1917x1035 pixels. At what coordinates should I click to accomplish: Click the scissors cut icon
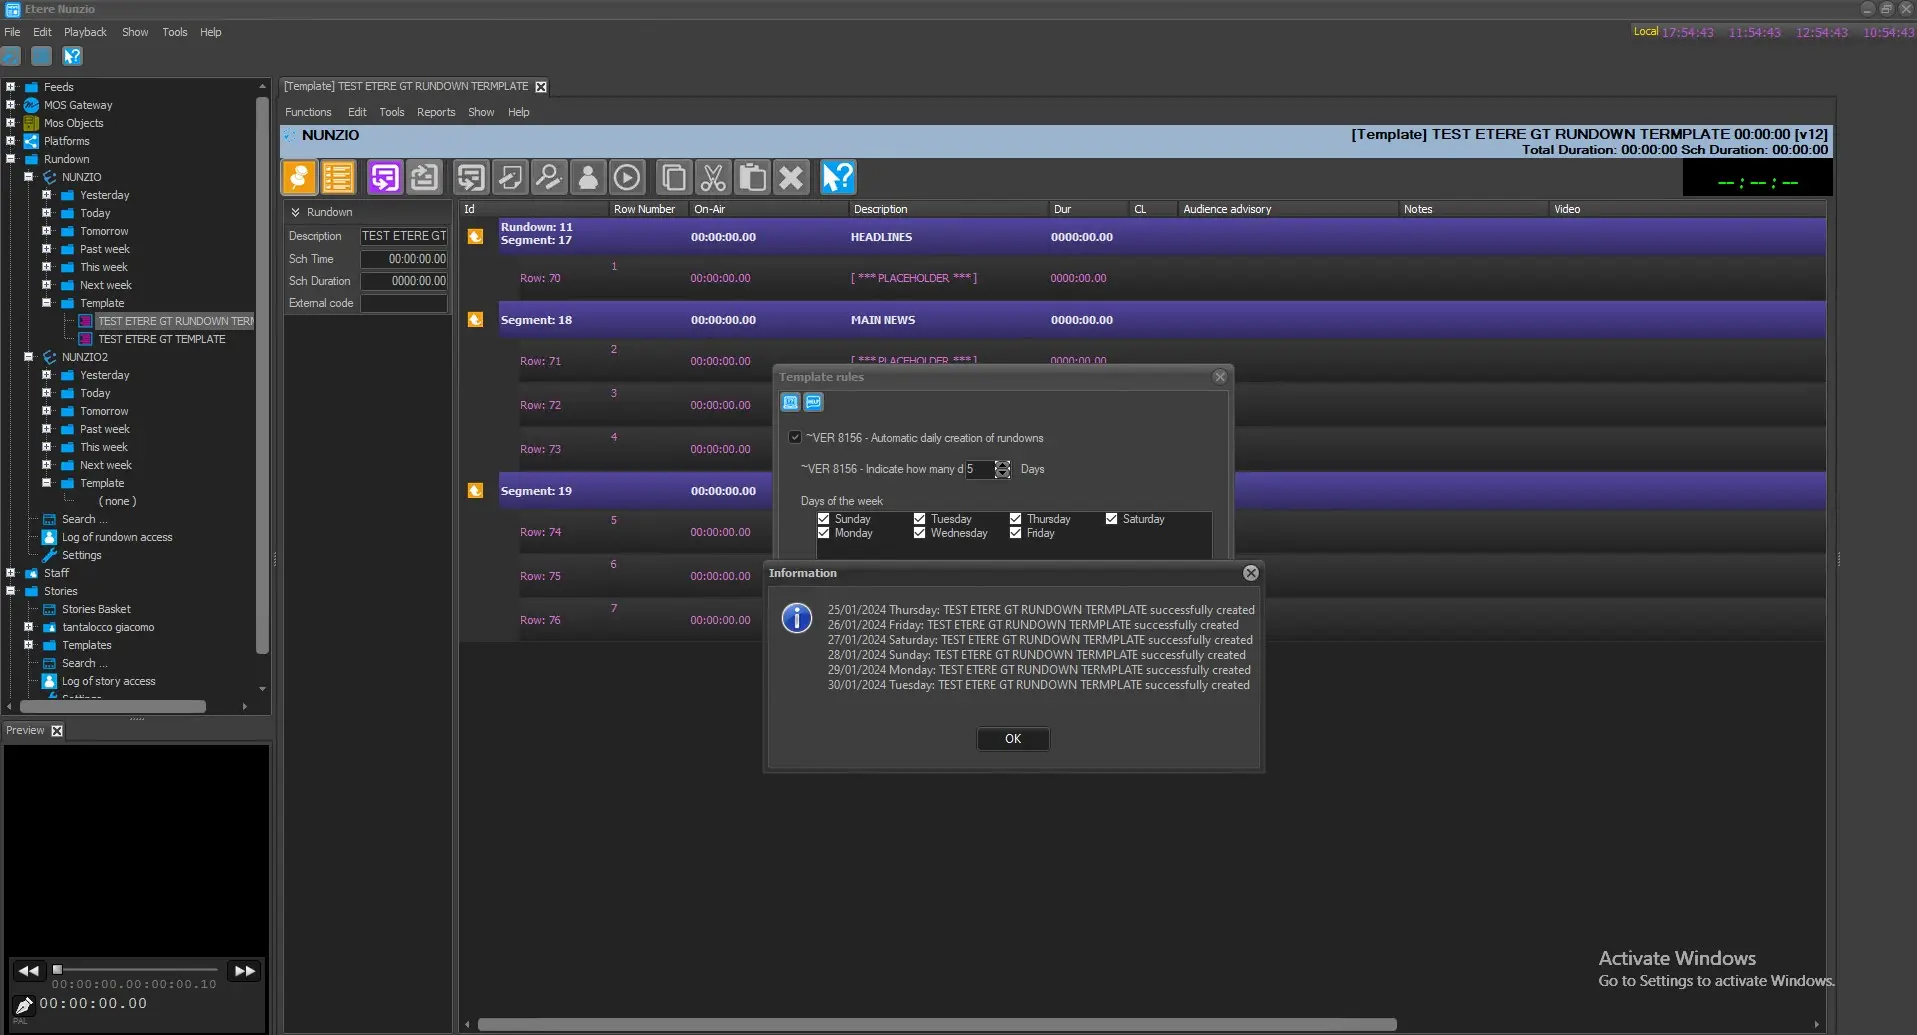pos(713,178)
